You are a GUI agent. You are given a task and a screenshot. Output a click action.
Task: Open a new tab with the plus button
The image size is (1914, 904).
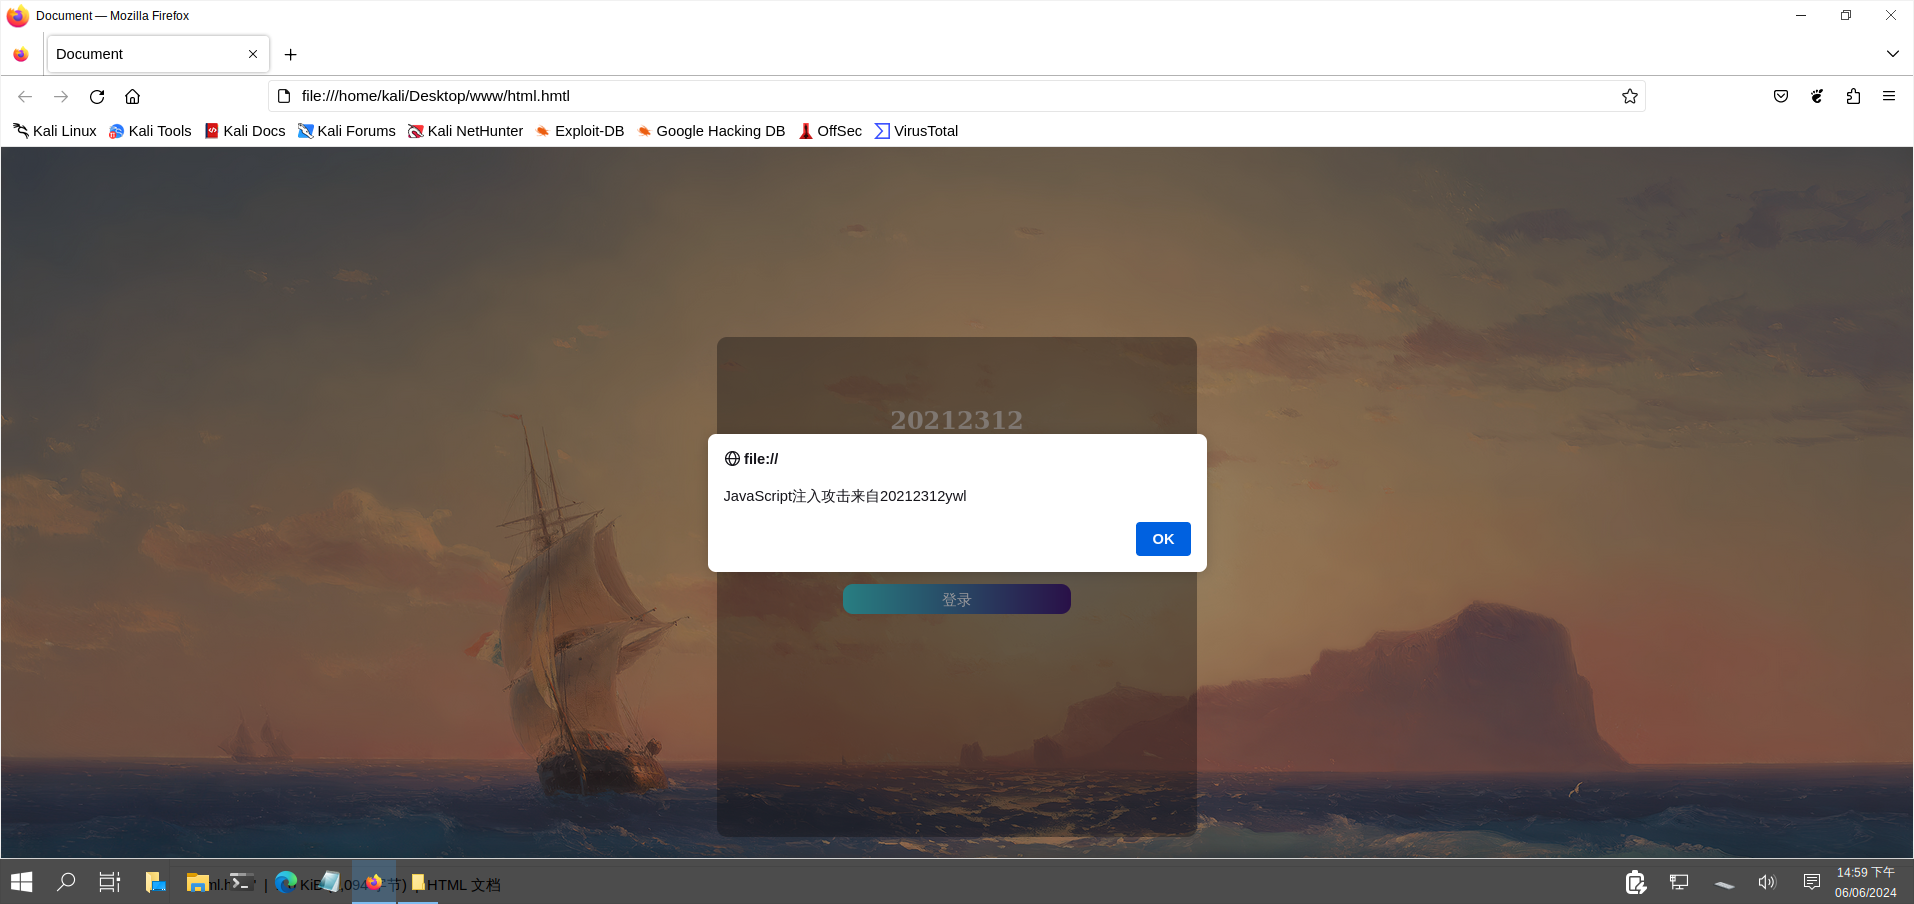coord(290,54)
